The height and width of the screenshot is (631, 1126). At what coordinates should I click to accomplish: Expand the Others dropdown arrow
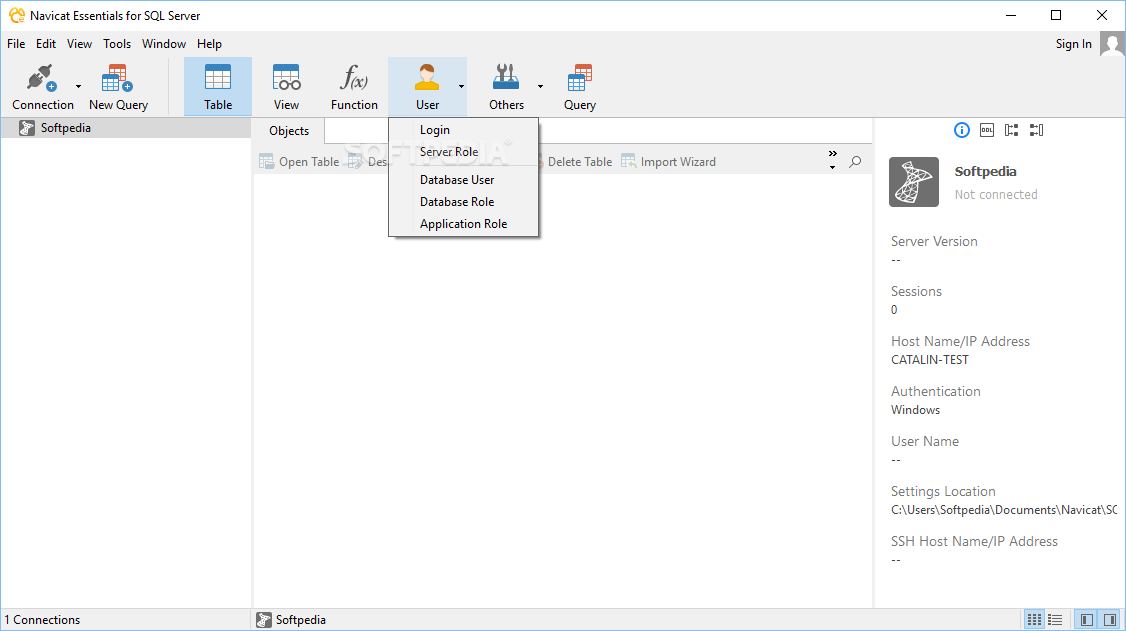click(540, 87)
